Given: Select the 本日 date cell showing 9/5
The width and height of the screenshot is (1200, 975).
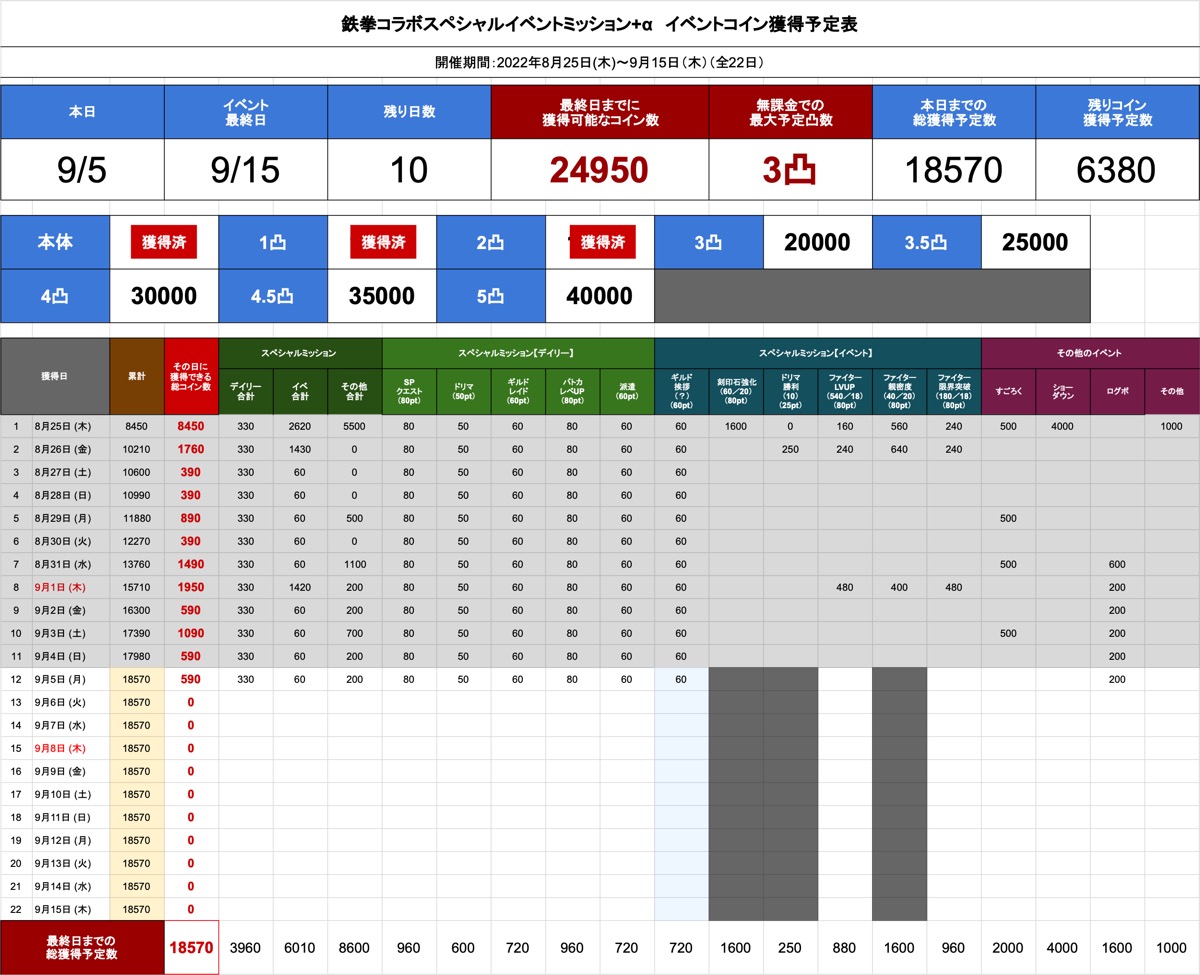Looking at the screenshot, I should (x=82, y=169).
